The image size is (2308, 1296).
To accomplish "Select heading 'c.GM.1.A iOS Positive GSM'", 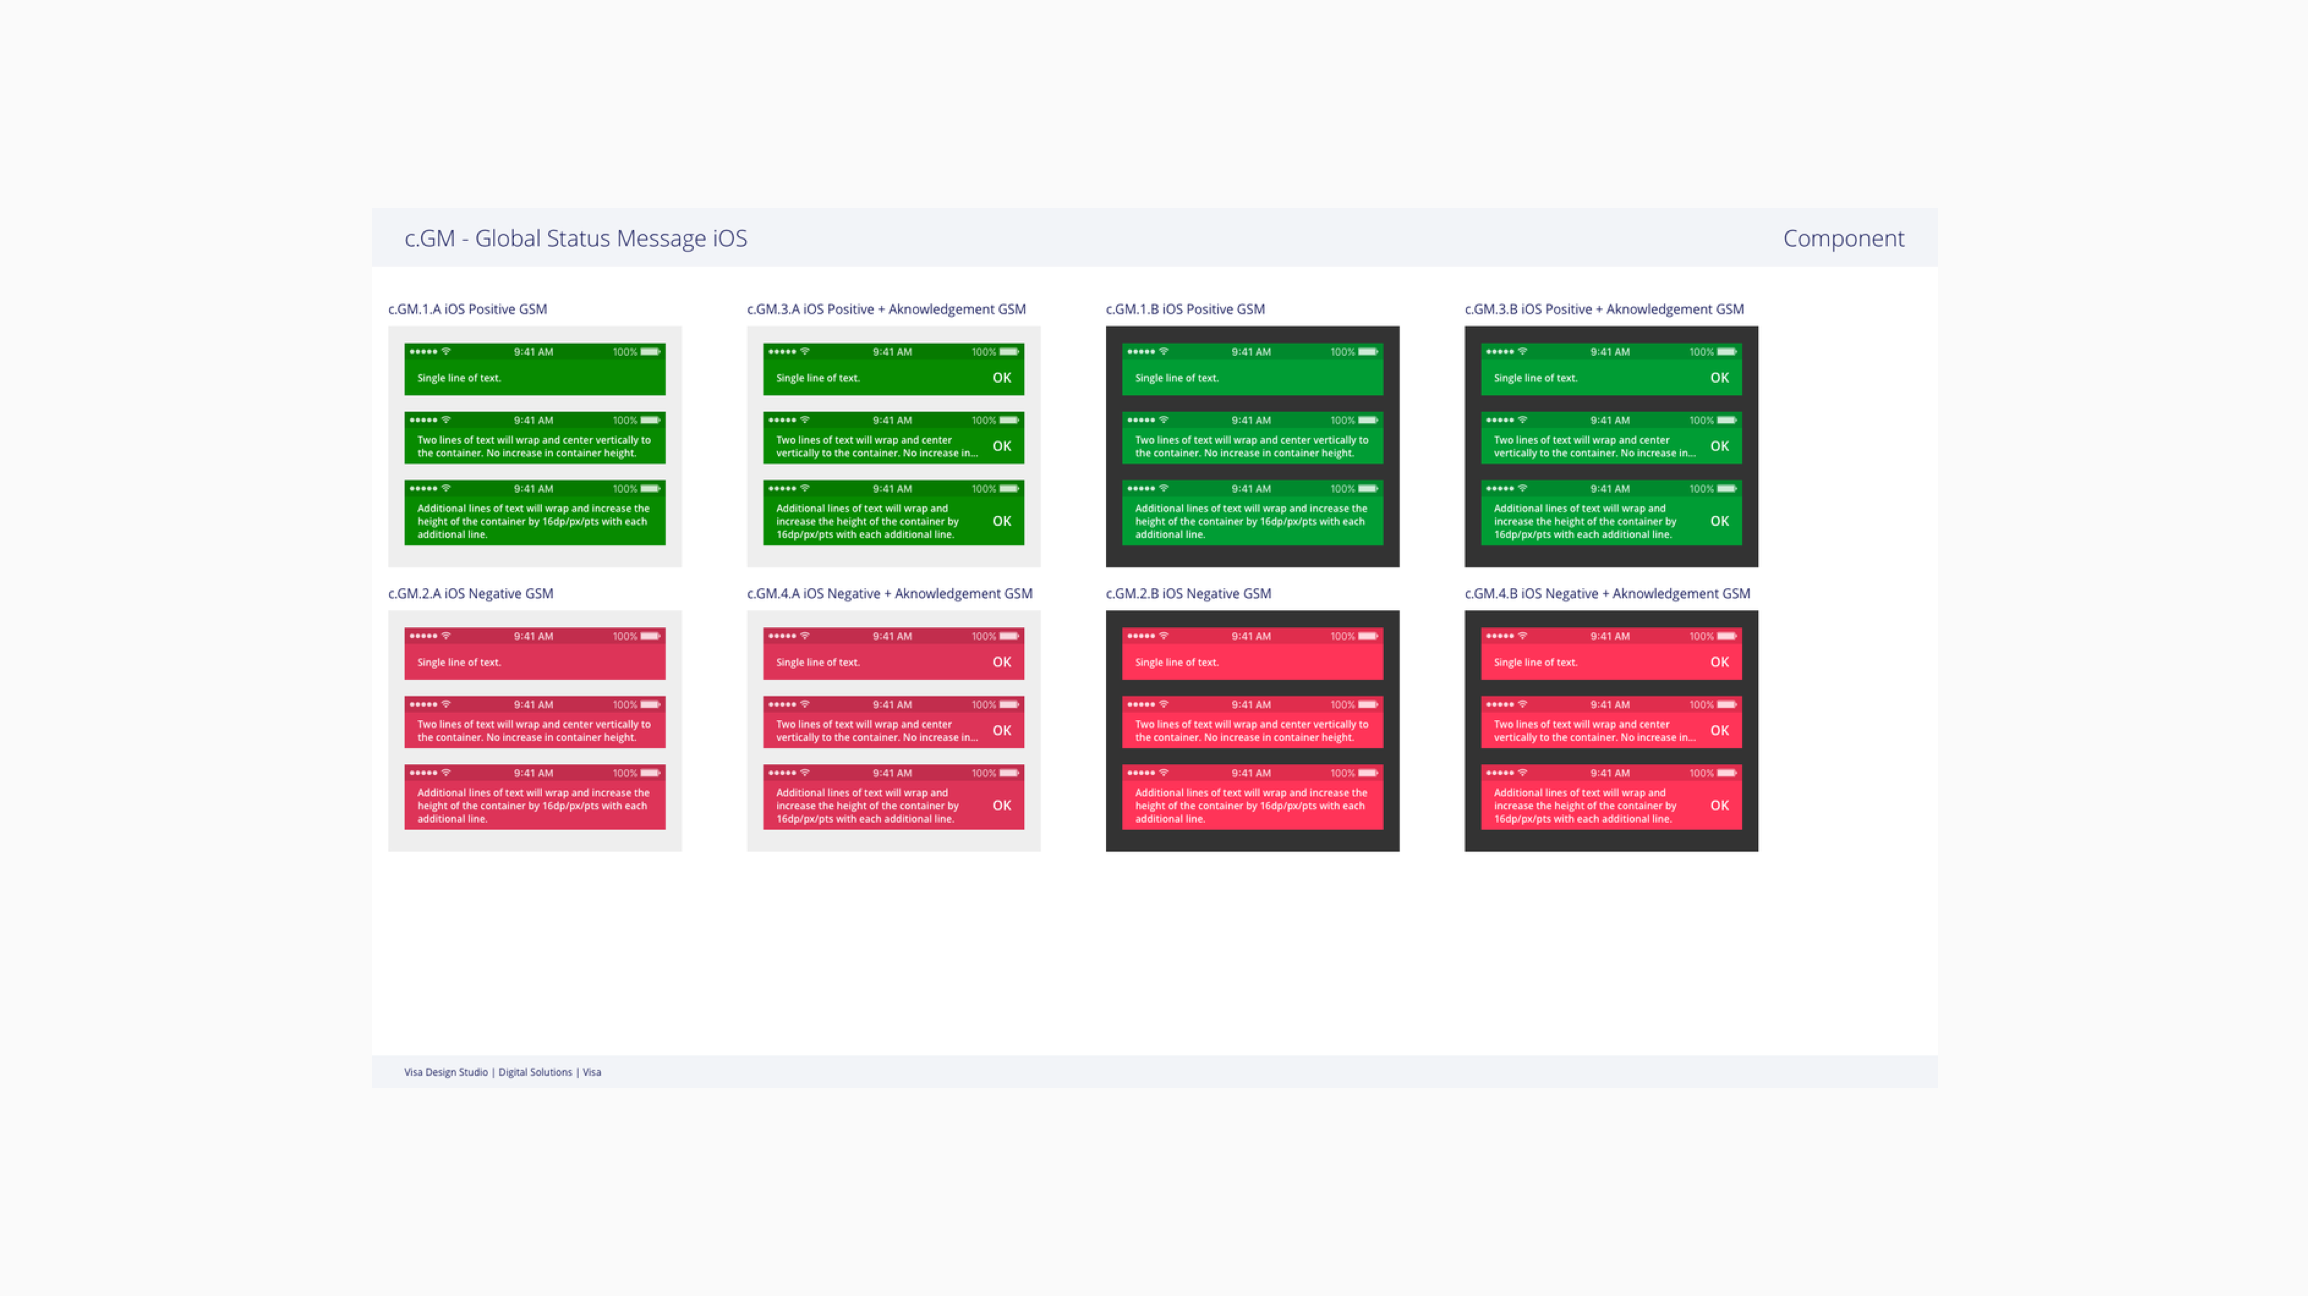I will tap(467, 309).
